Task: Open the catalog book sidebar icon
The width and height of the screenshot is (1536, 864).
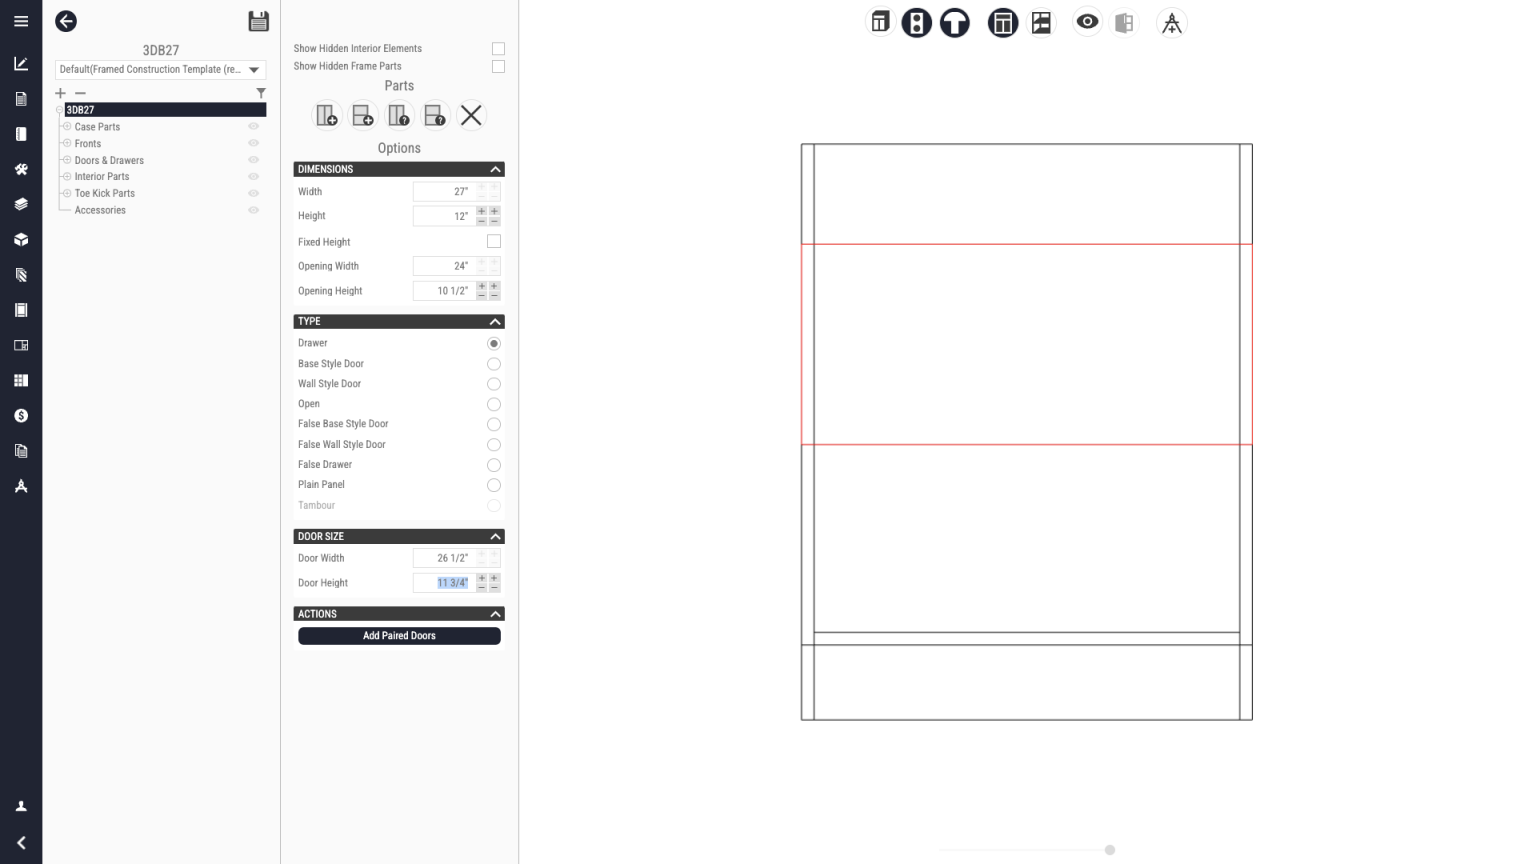Action: point(21,134)
